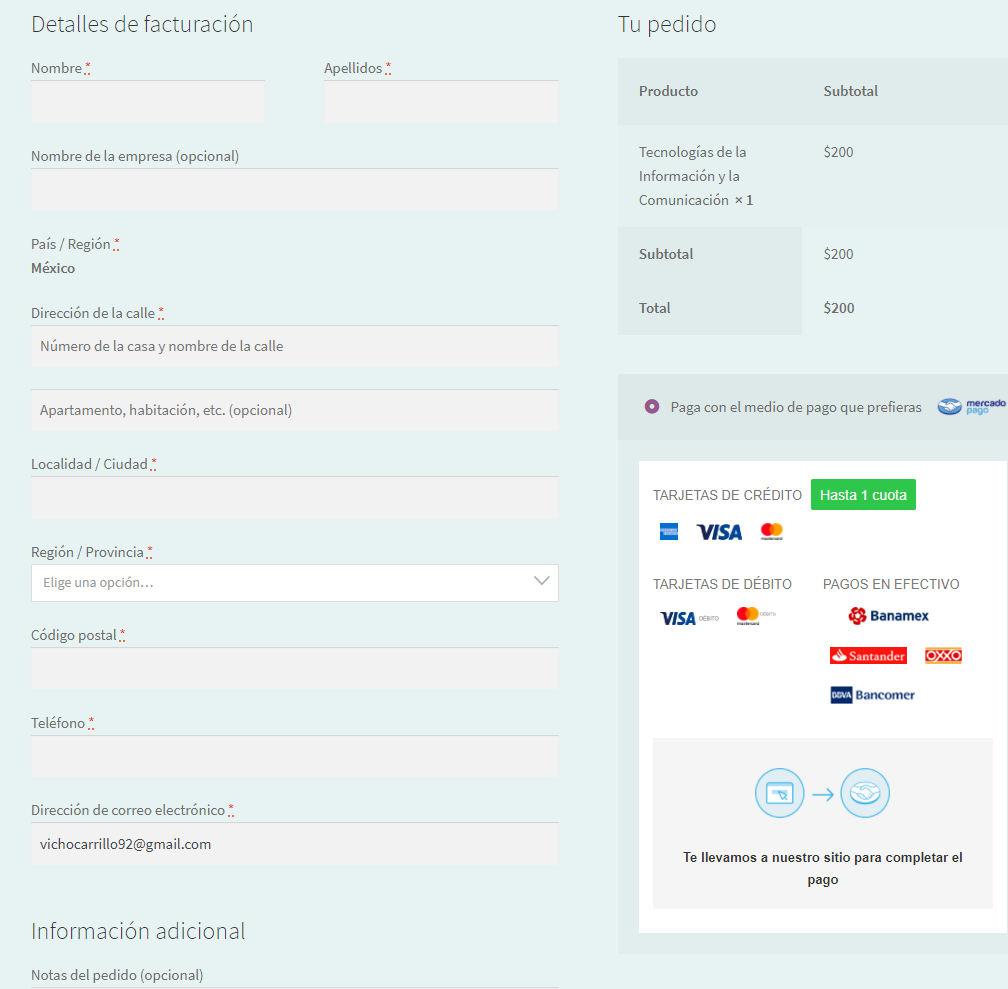Click the Teléfono input field
Screen dimensions: 1008x989
294,757
